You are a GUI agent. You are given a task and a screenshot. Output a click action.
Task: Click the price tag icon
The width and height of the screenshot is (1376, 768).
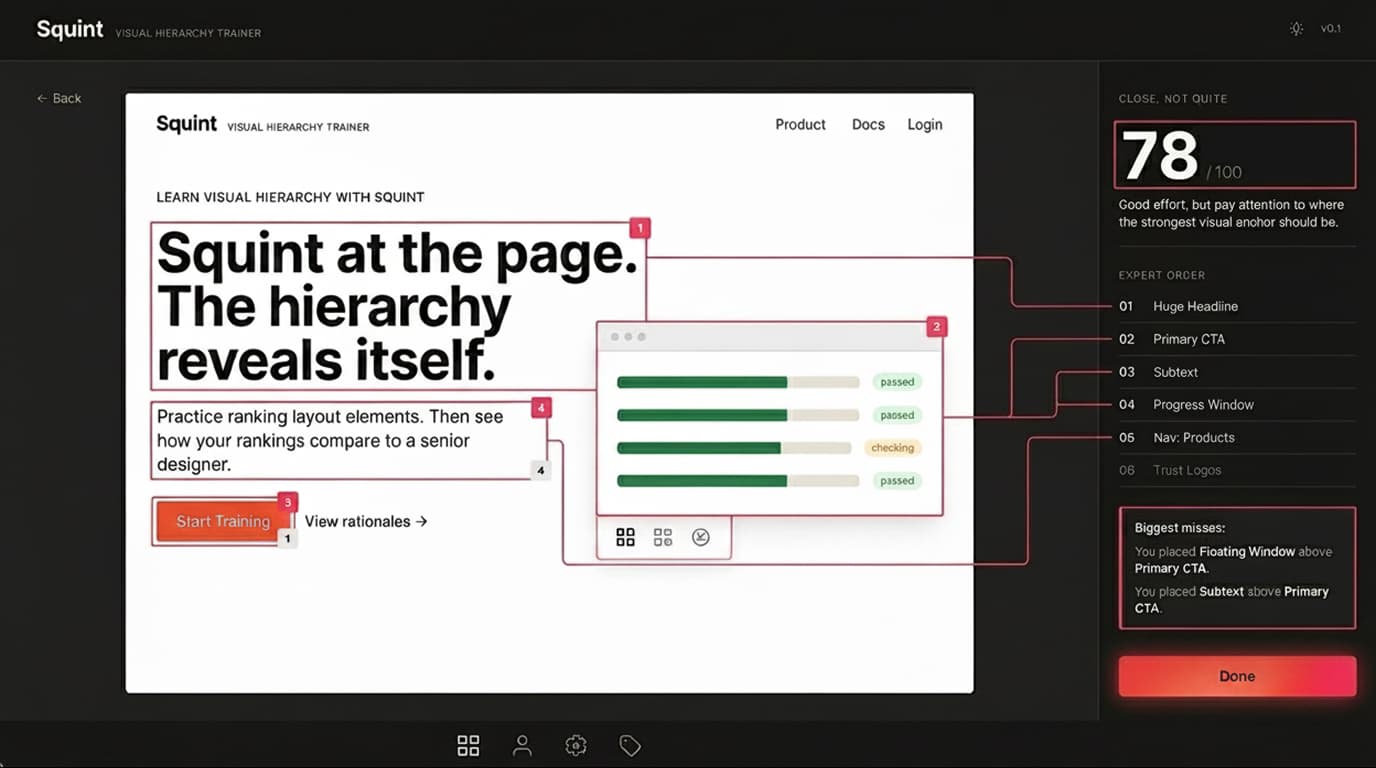point(630,745)
